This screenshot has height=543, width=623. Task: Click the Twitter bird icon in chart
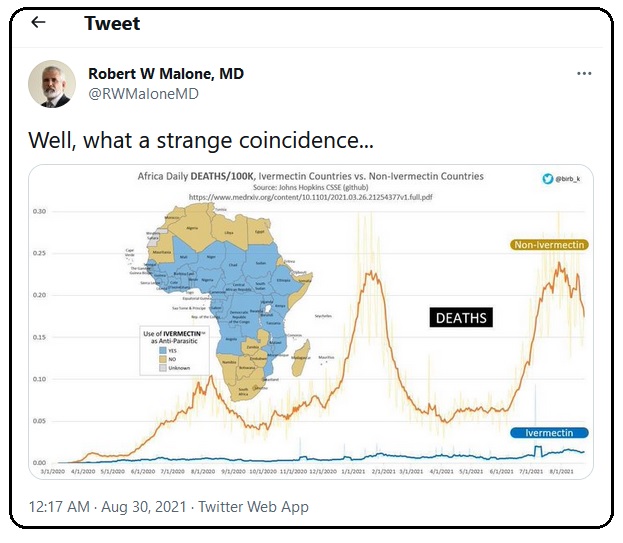pos(547,179)
